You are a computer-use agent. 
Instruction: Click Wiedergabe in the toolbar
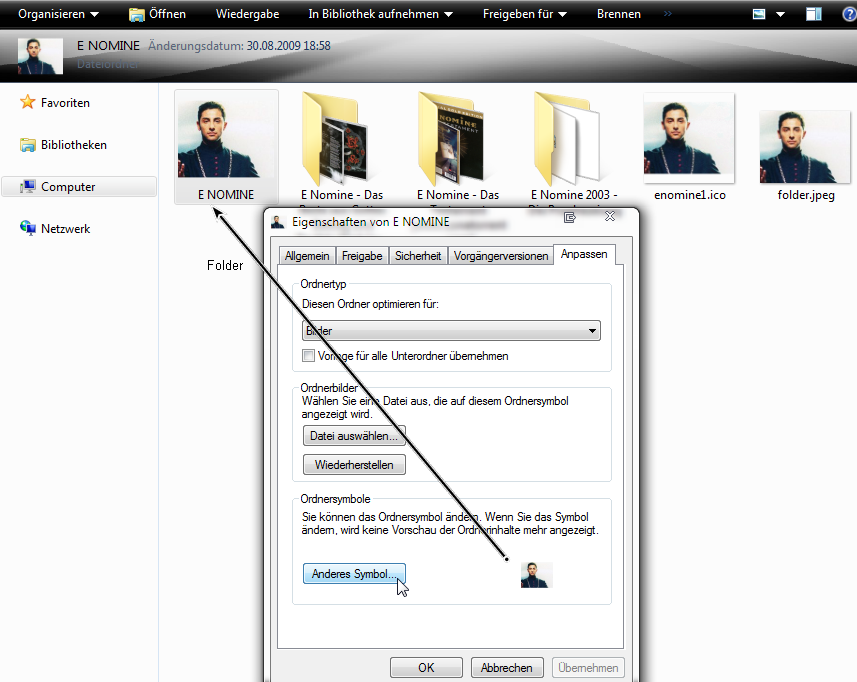(x=247, y=14)
